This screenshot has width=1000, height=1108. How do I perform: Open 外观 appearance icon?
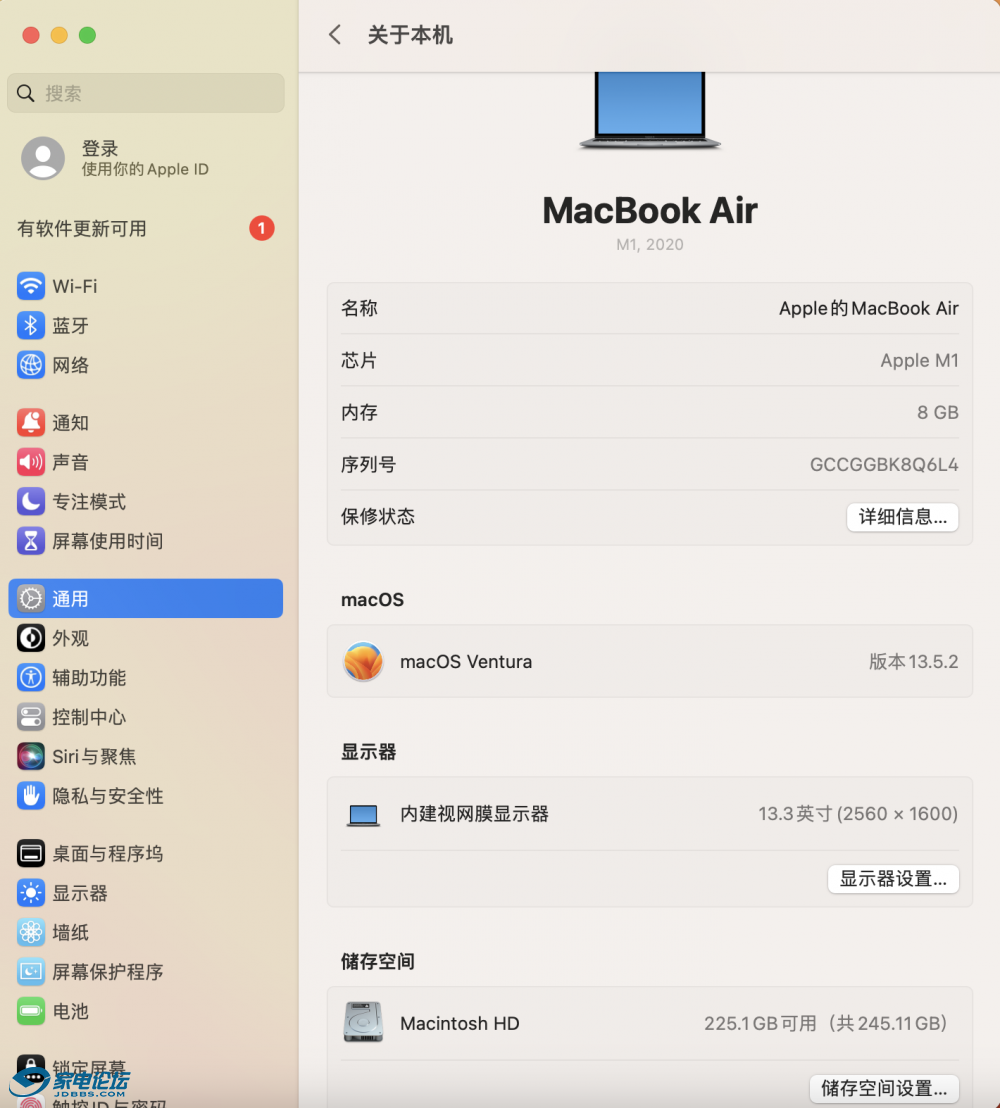coord(30,638)
